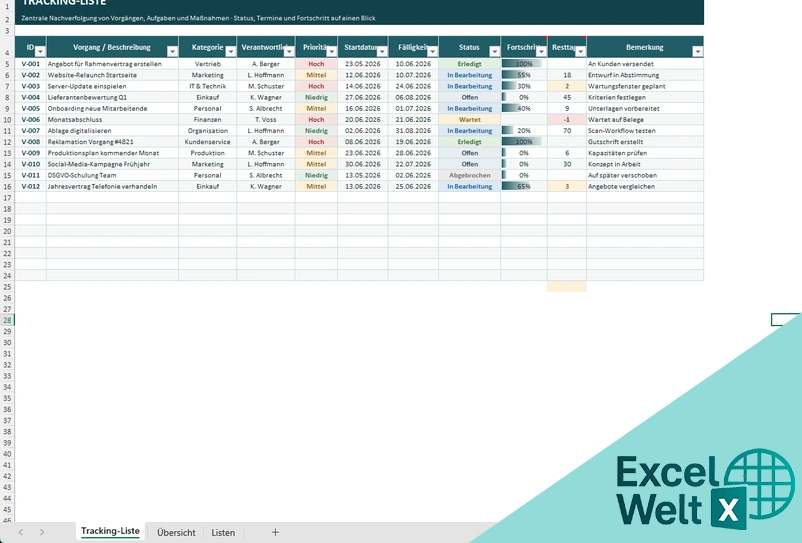
Task: Select row header 28
Action: [x=7, y=320]
